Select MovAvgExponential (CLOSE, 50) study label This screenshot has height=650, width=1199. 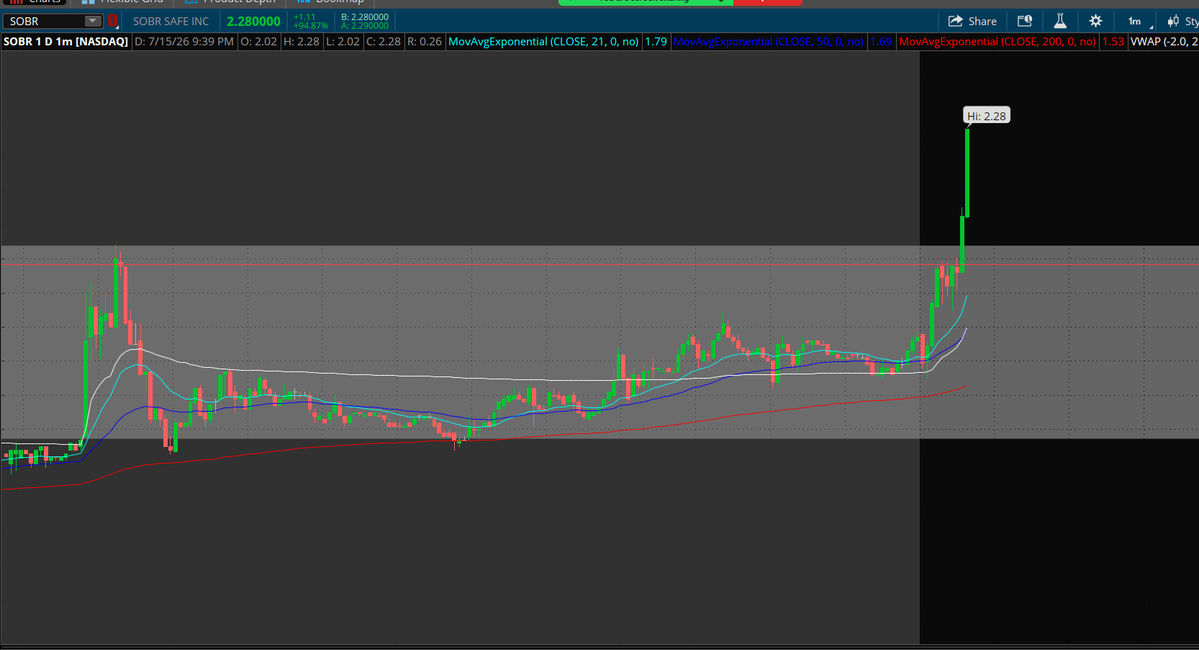(768, 42)
